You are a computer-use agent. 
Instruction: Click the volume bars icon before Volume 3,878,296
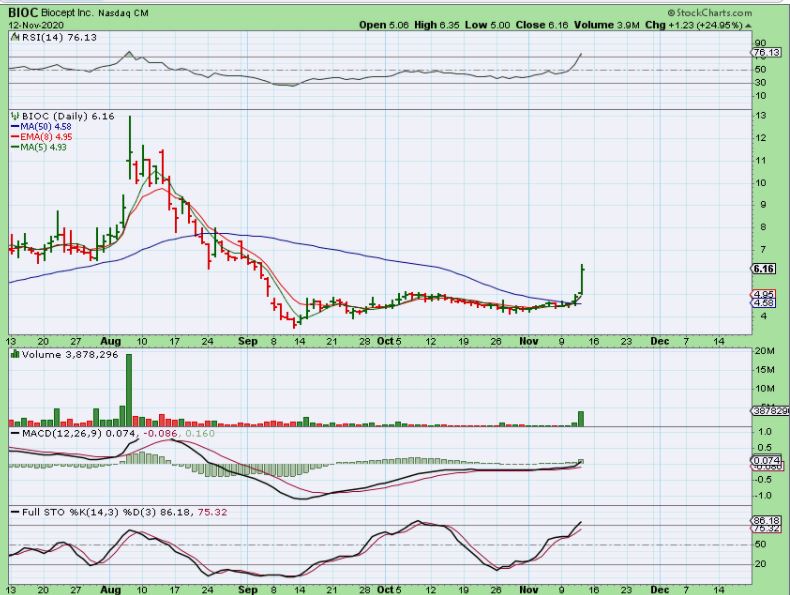pyautogui.click(x=15, y=354)
